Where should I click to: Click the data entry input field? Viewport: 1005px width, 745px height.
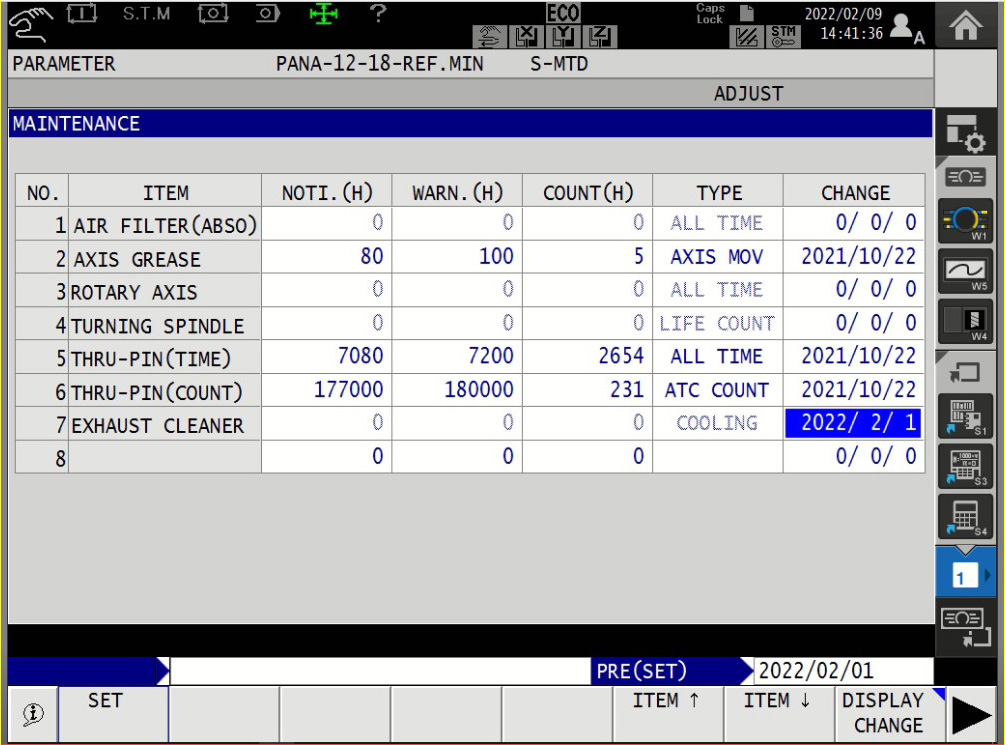click(380, 671)
